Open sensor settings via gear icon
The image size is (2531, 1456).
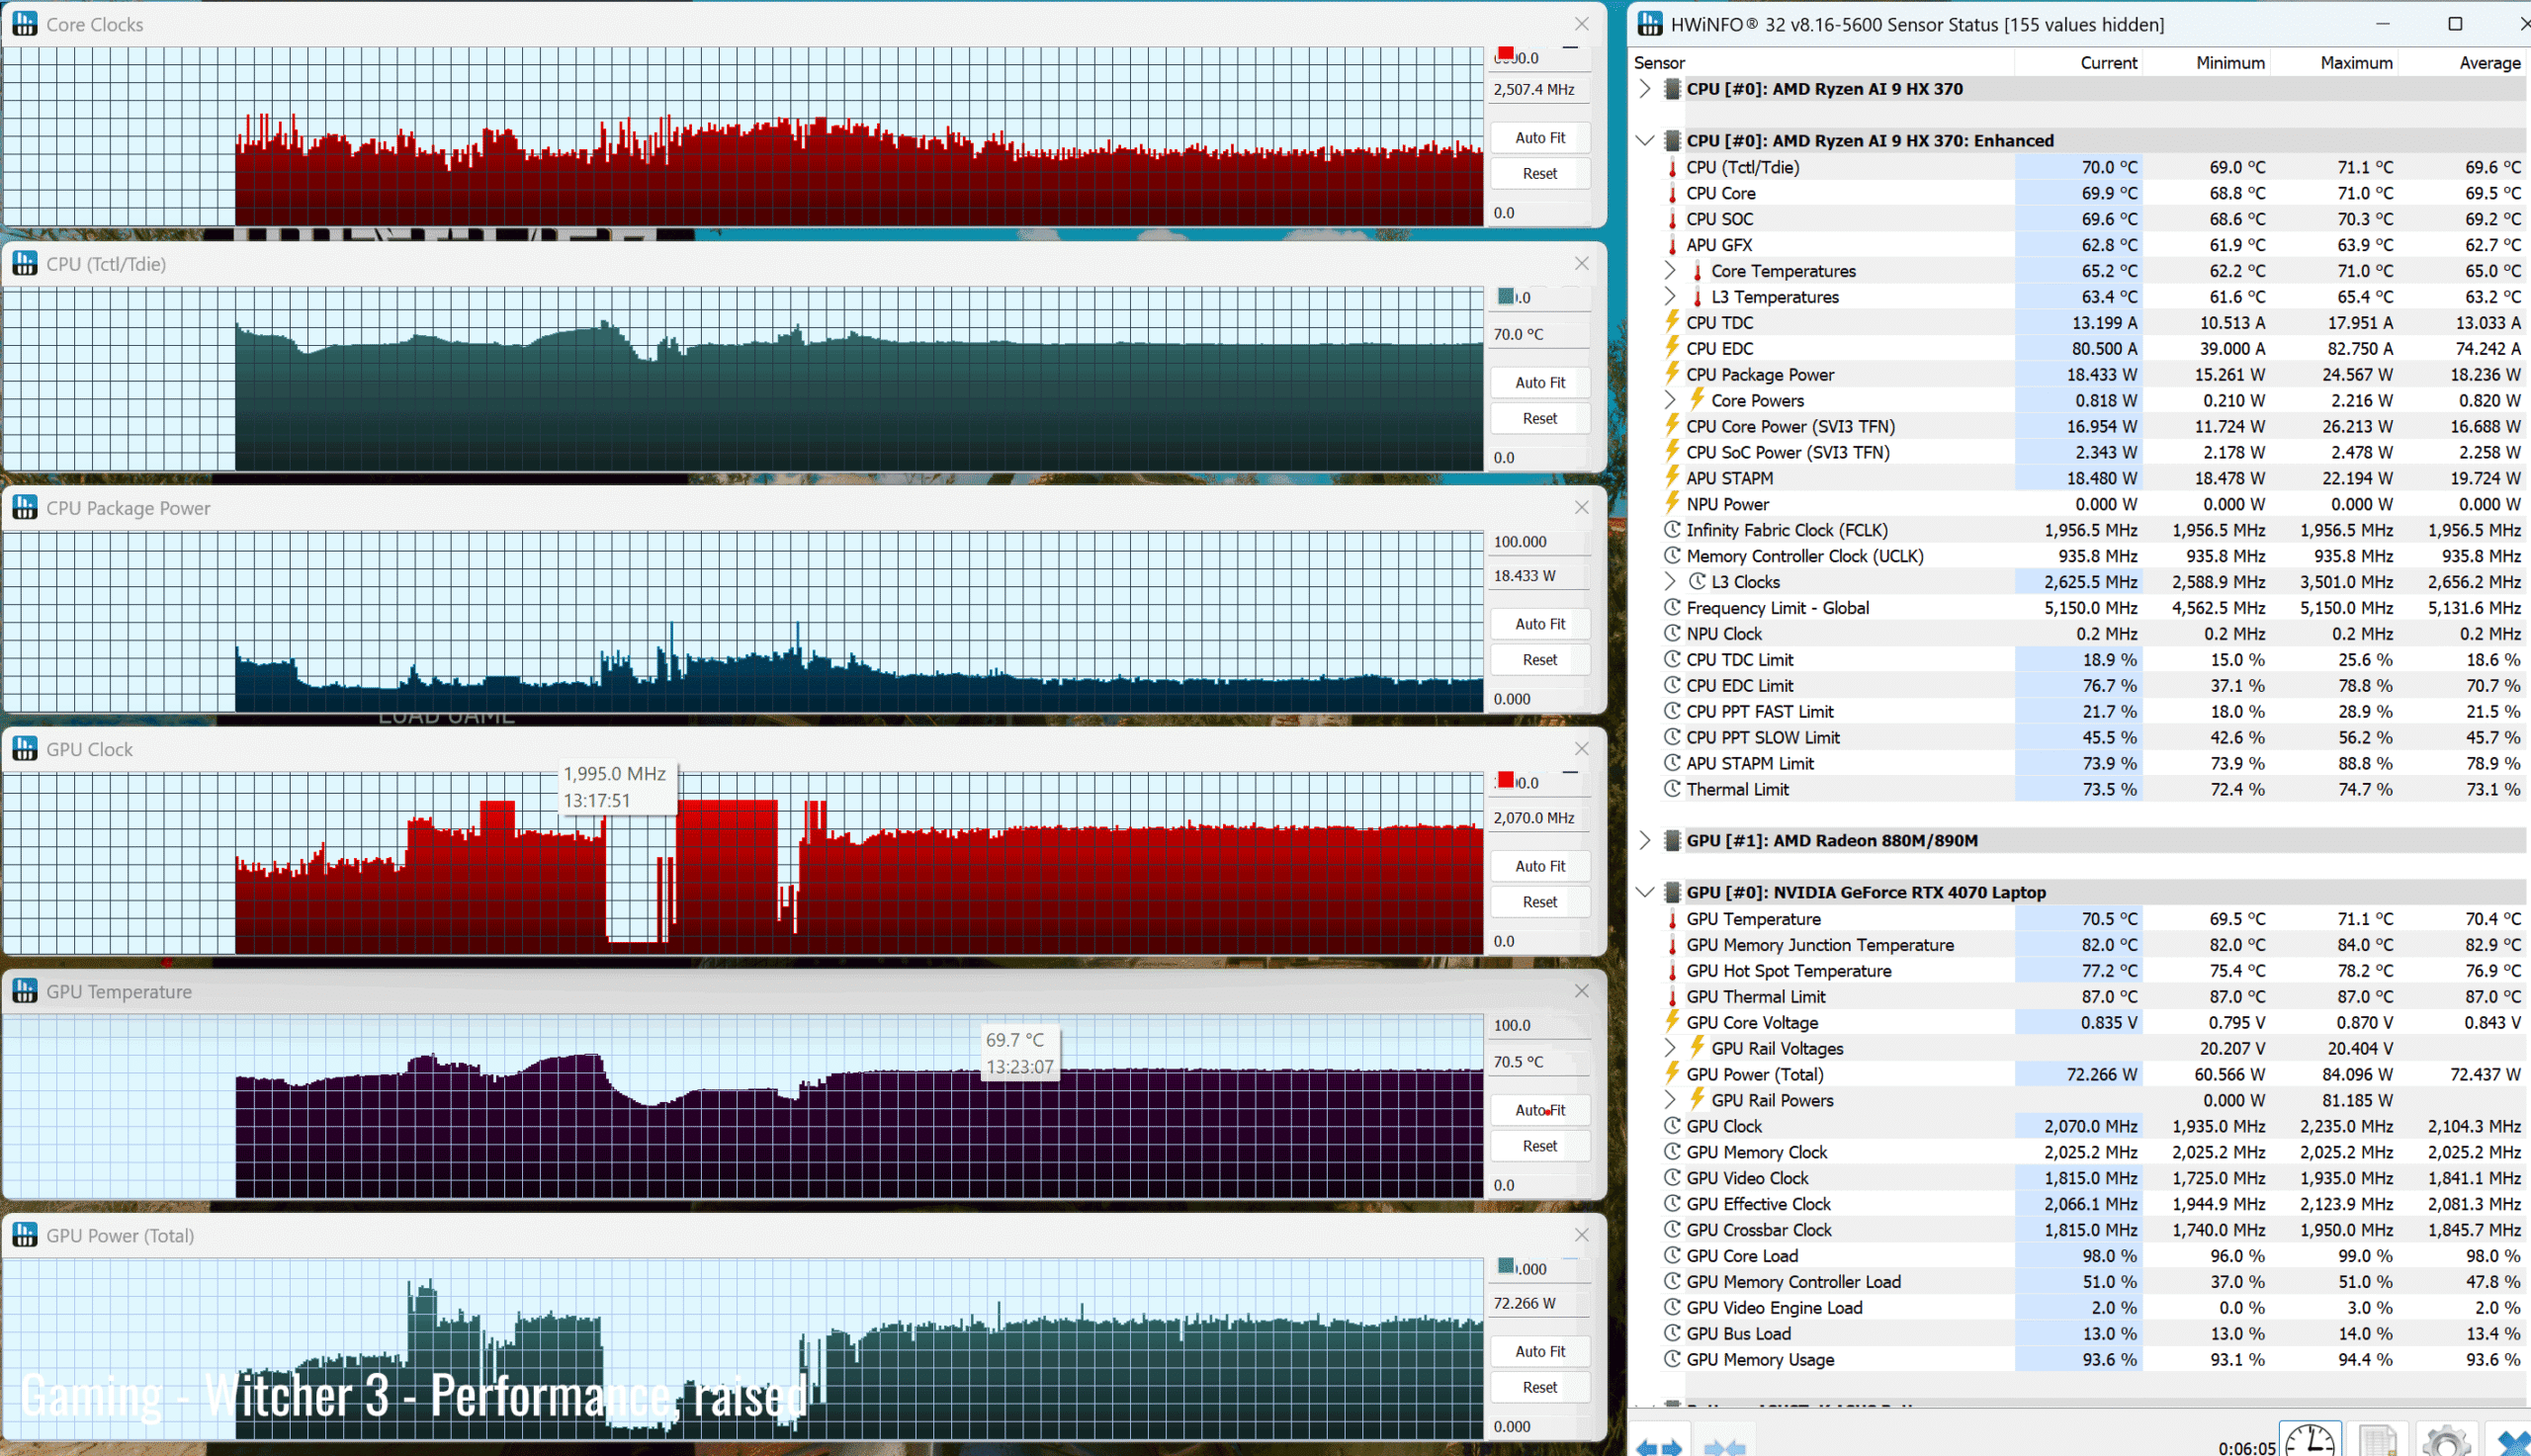click(2446, 1441)
